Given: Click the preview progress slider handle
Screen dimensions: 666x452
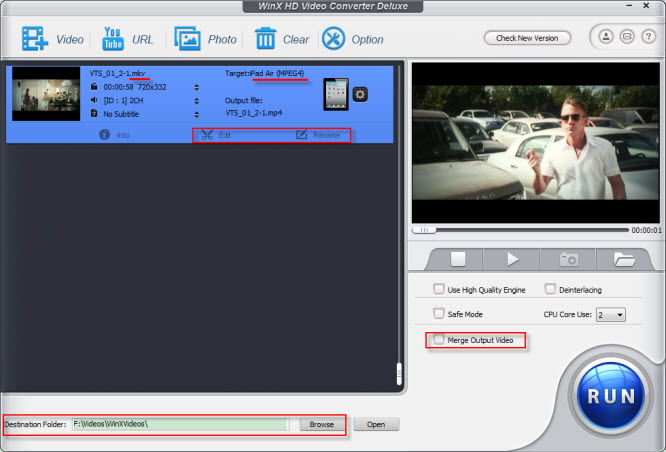Looking at the screenshot, I should click(x=424, y=230).
